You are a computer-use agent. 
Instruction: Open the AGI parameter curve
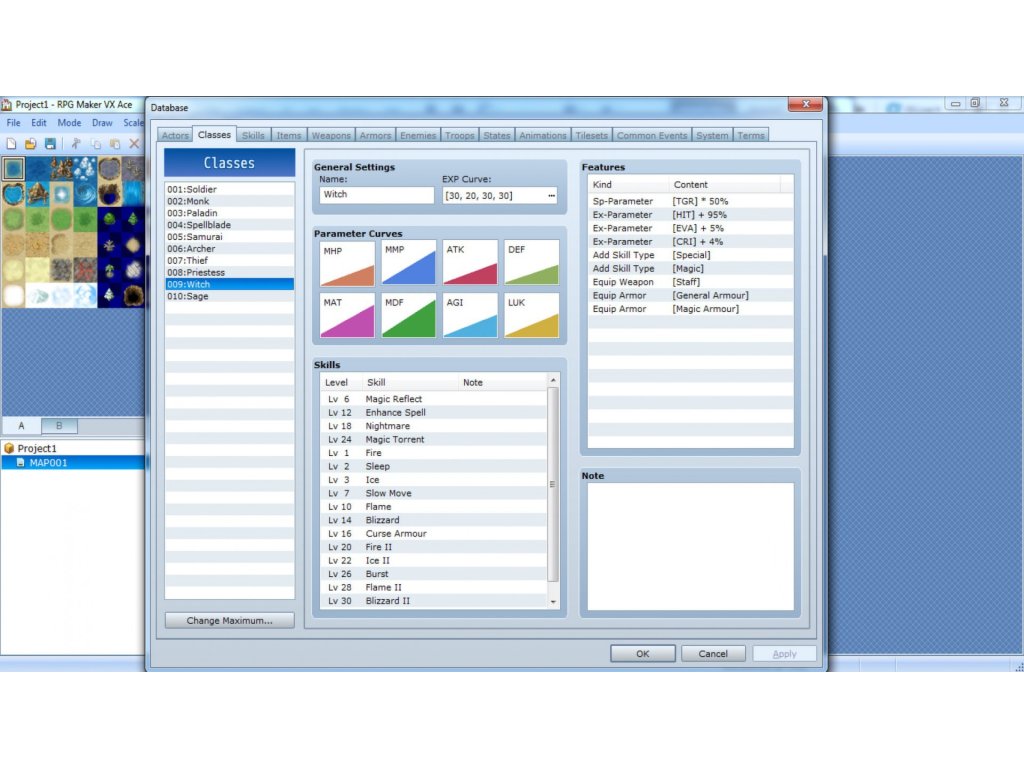[470, 316]
